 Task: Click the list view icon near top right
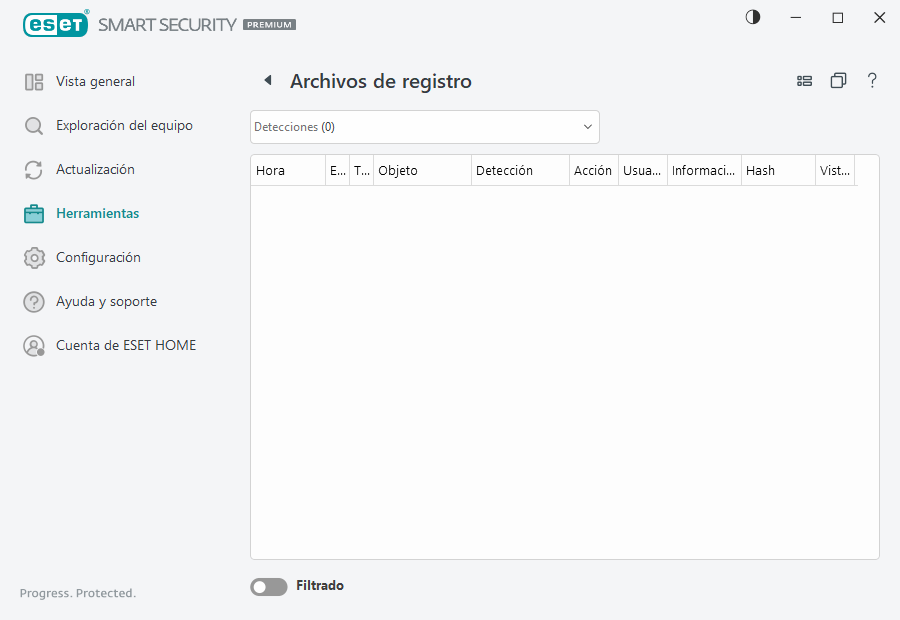pos(805,81)
